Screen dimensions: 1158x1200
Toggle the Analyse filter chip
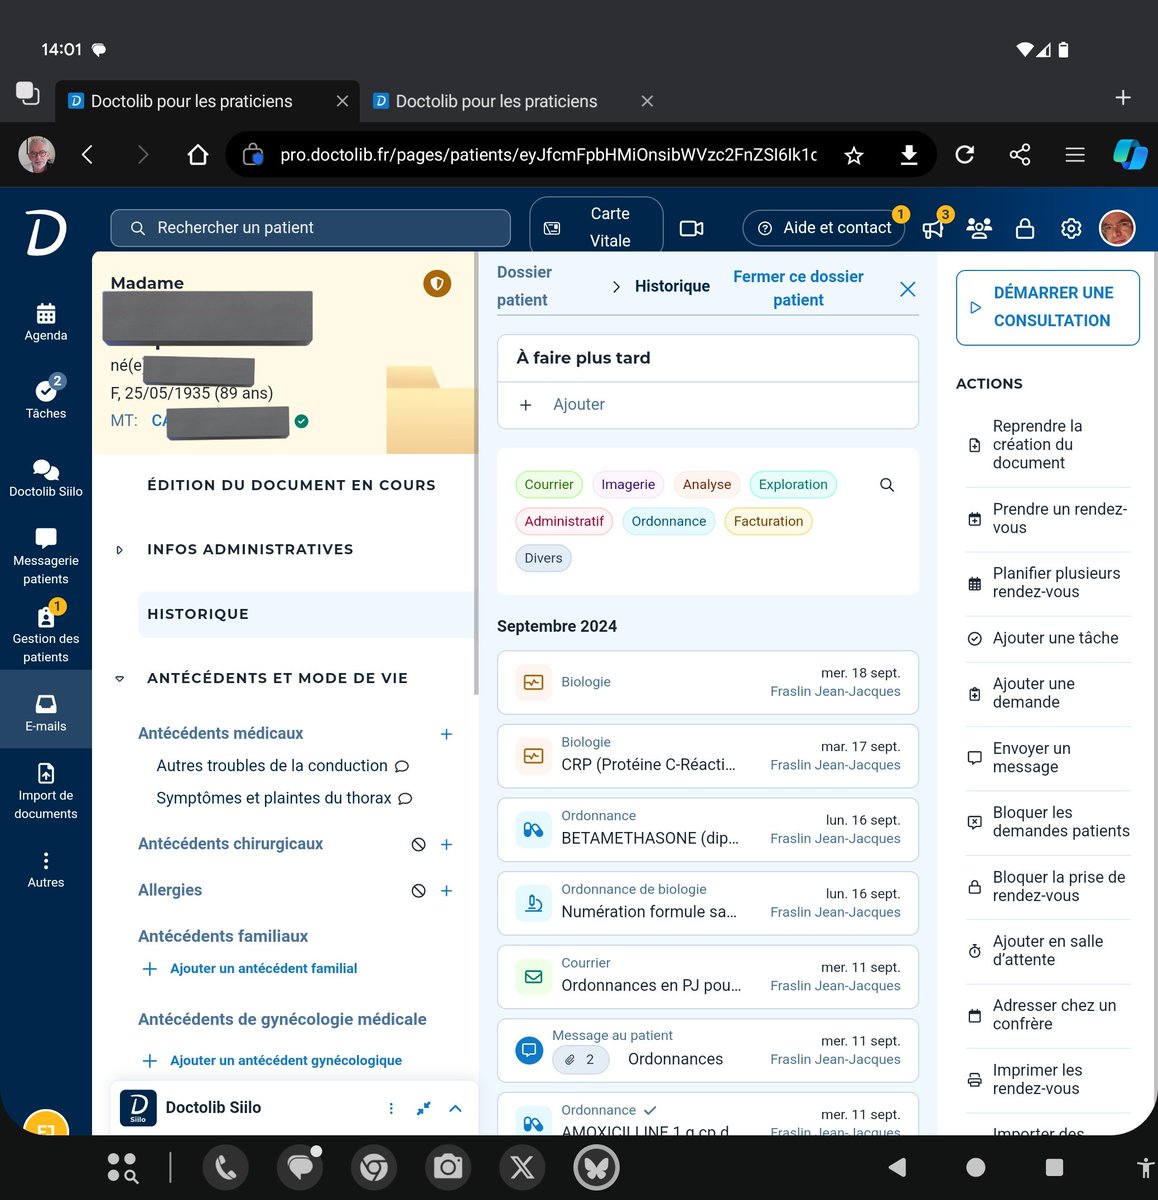tap(707, 485)
